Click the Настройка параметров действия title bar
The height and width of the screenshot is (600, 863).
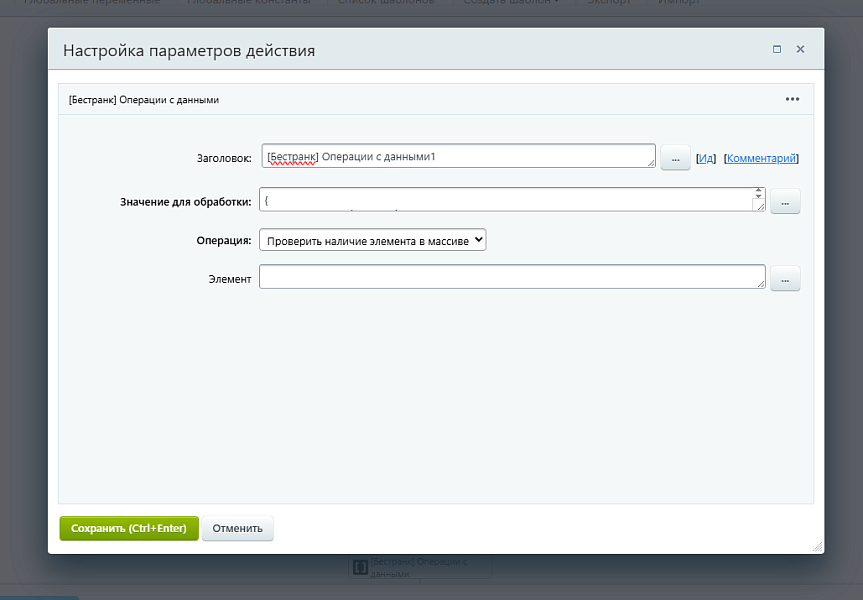click(400, 50)
